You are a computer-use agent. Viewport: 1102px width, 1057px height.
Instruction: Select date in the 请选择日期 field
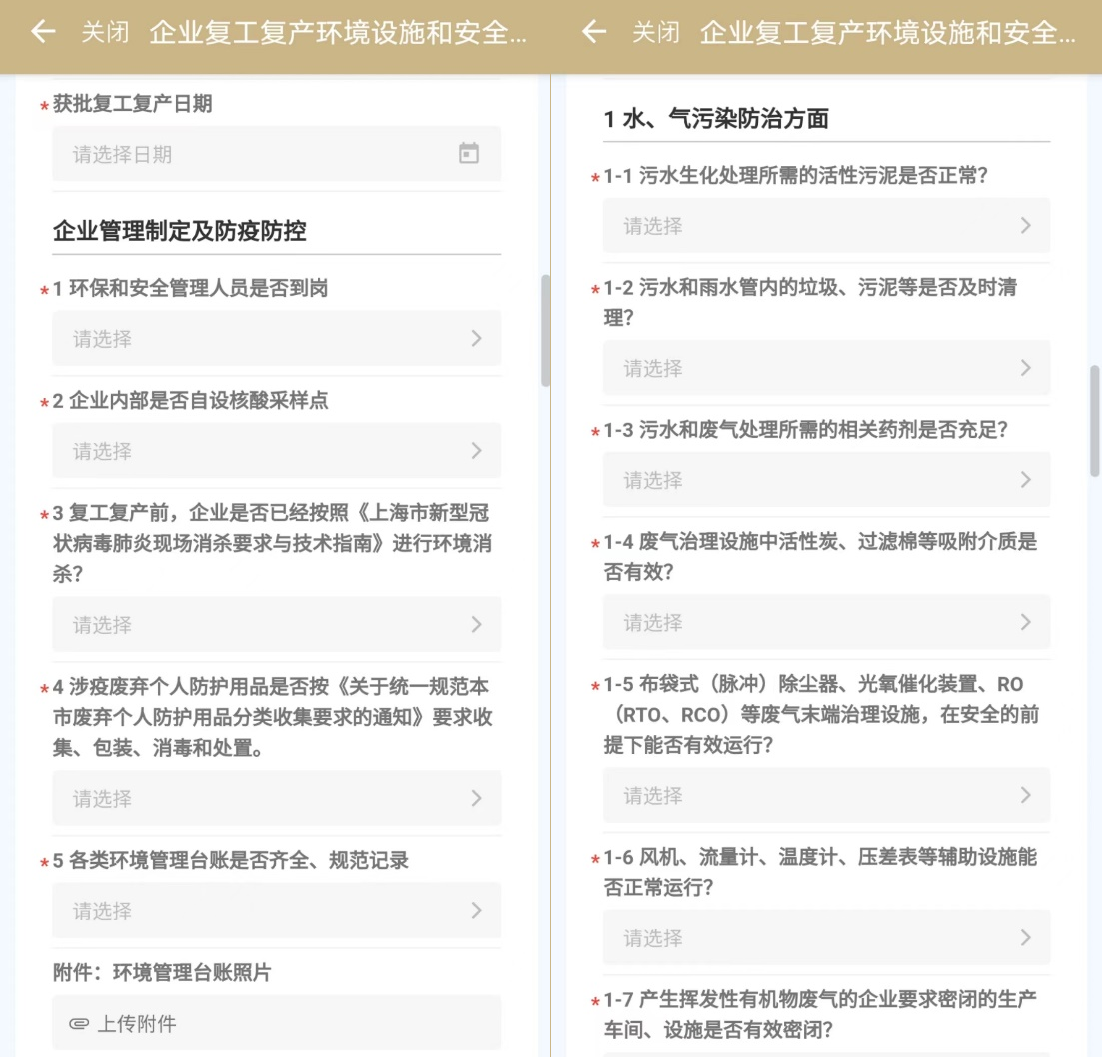point(276,154)
